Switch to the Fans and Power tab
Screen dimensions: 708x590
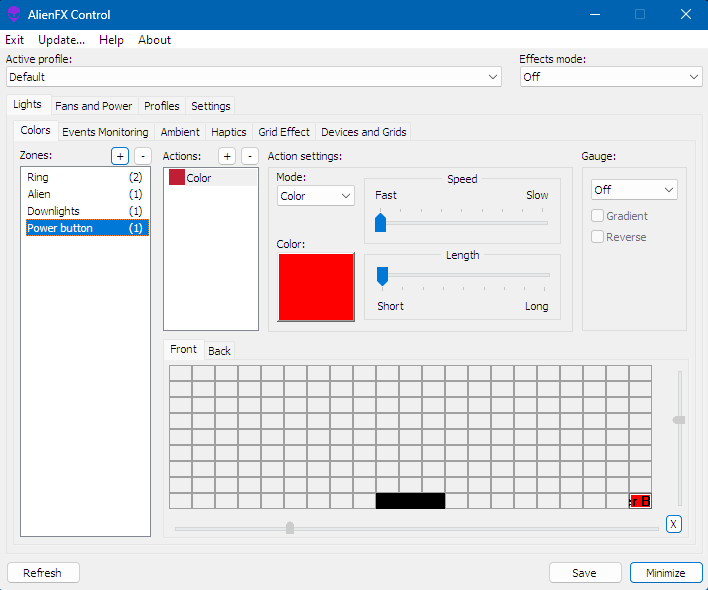(93, 106)
